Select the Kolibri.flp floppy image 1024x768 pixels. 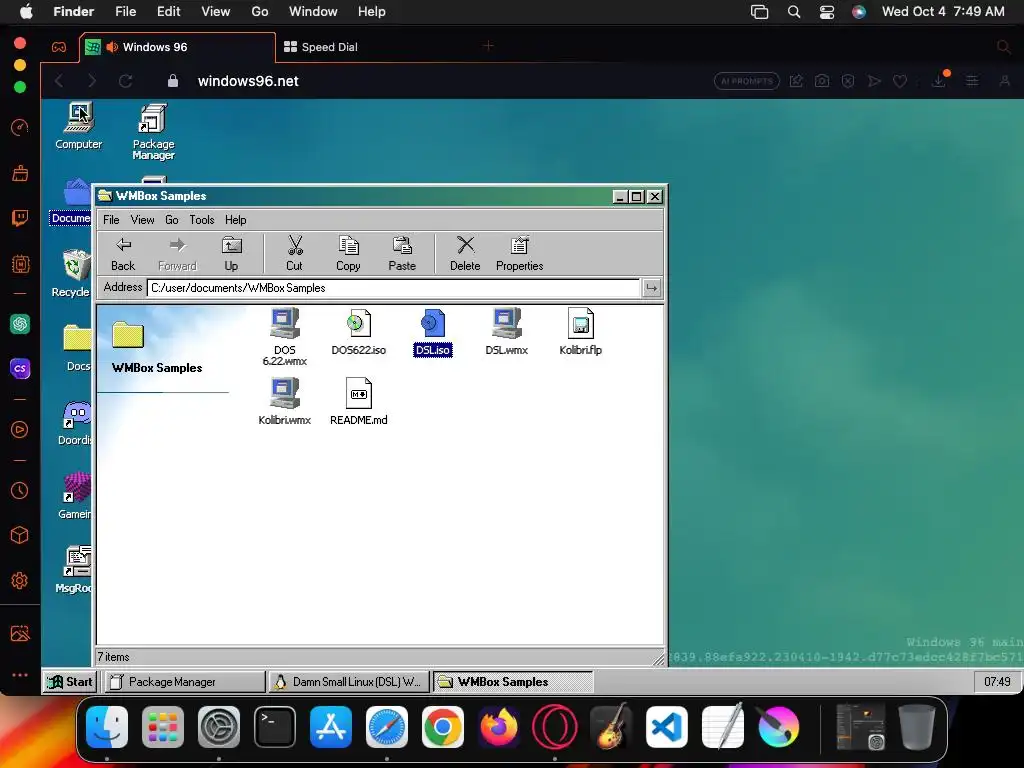click(581, 332)
